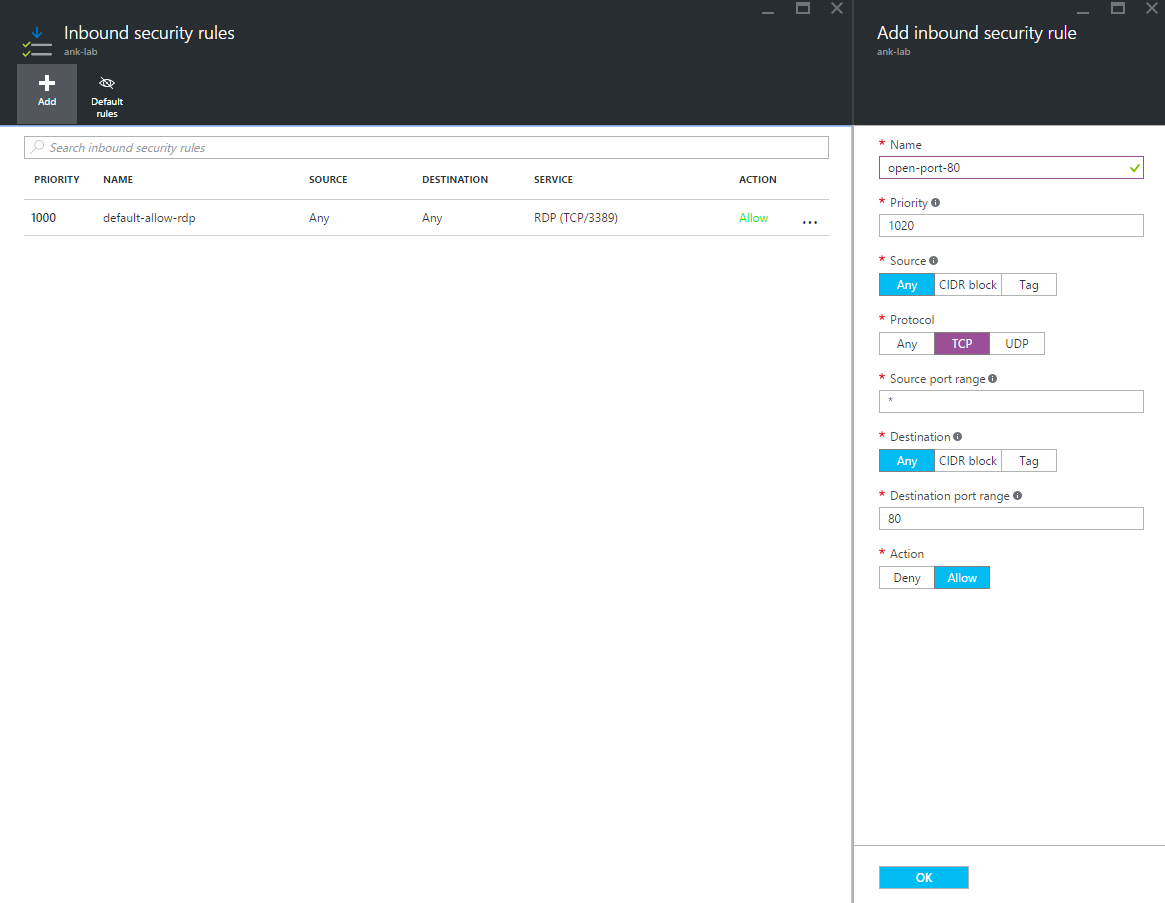This screenshot has height=903, width=1165.
Task: Click the RDP (TCP/3389) service cell
Action: tap(576, 218)
